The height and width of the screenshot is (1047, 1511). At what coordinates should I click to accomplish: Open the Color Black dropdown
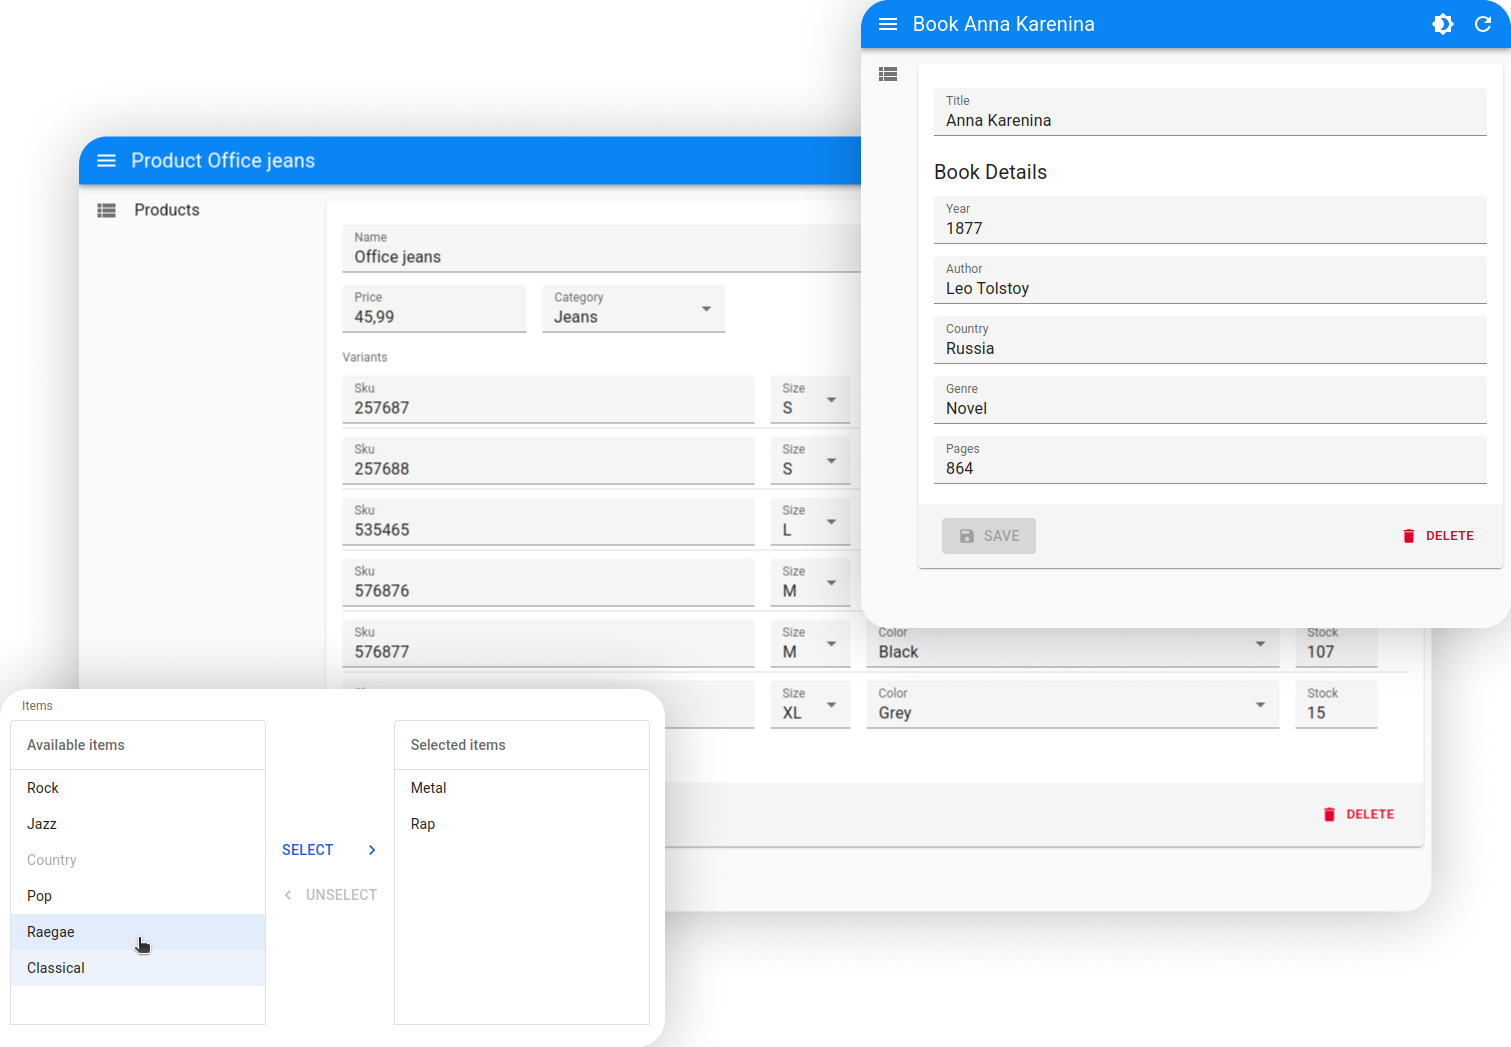coord(1072,647)
